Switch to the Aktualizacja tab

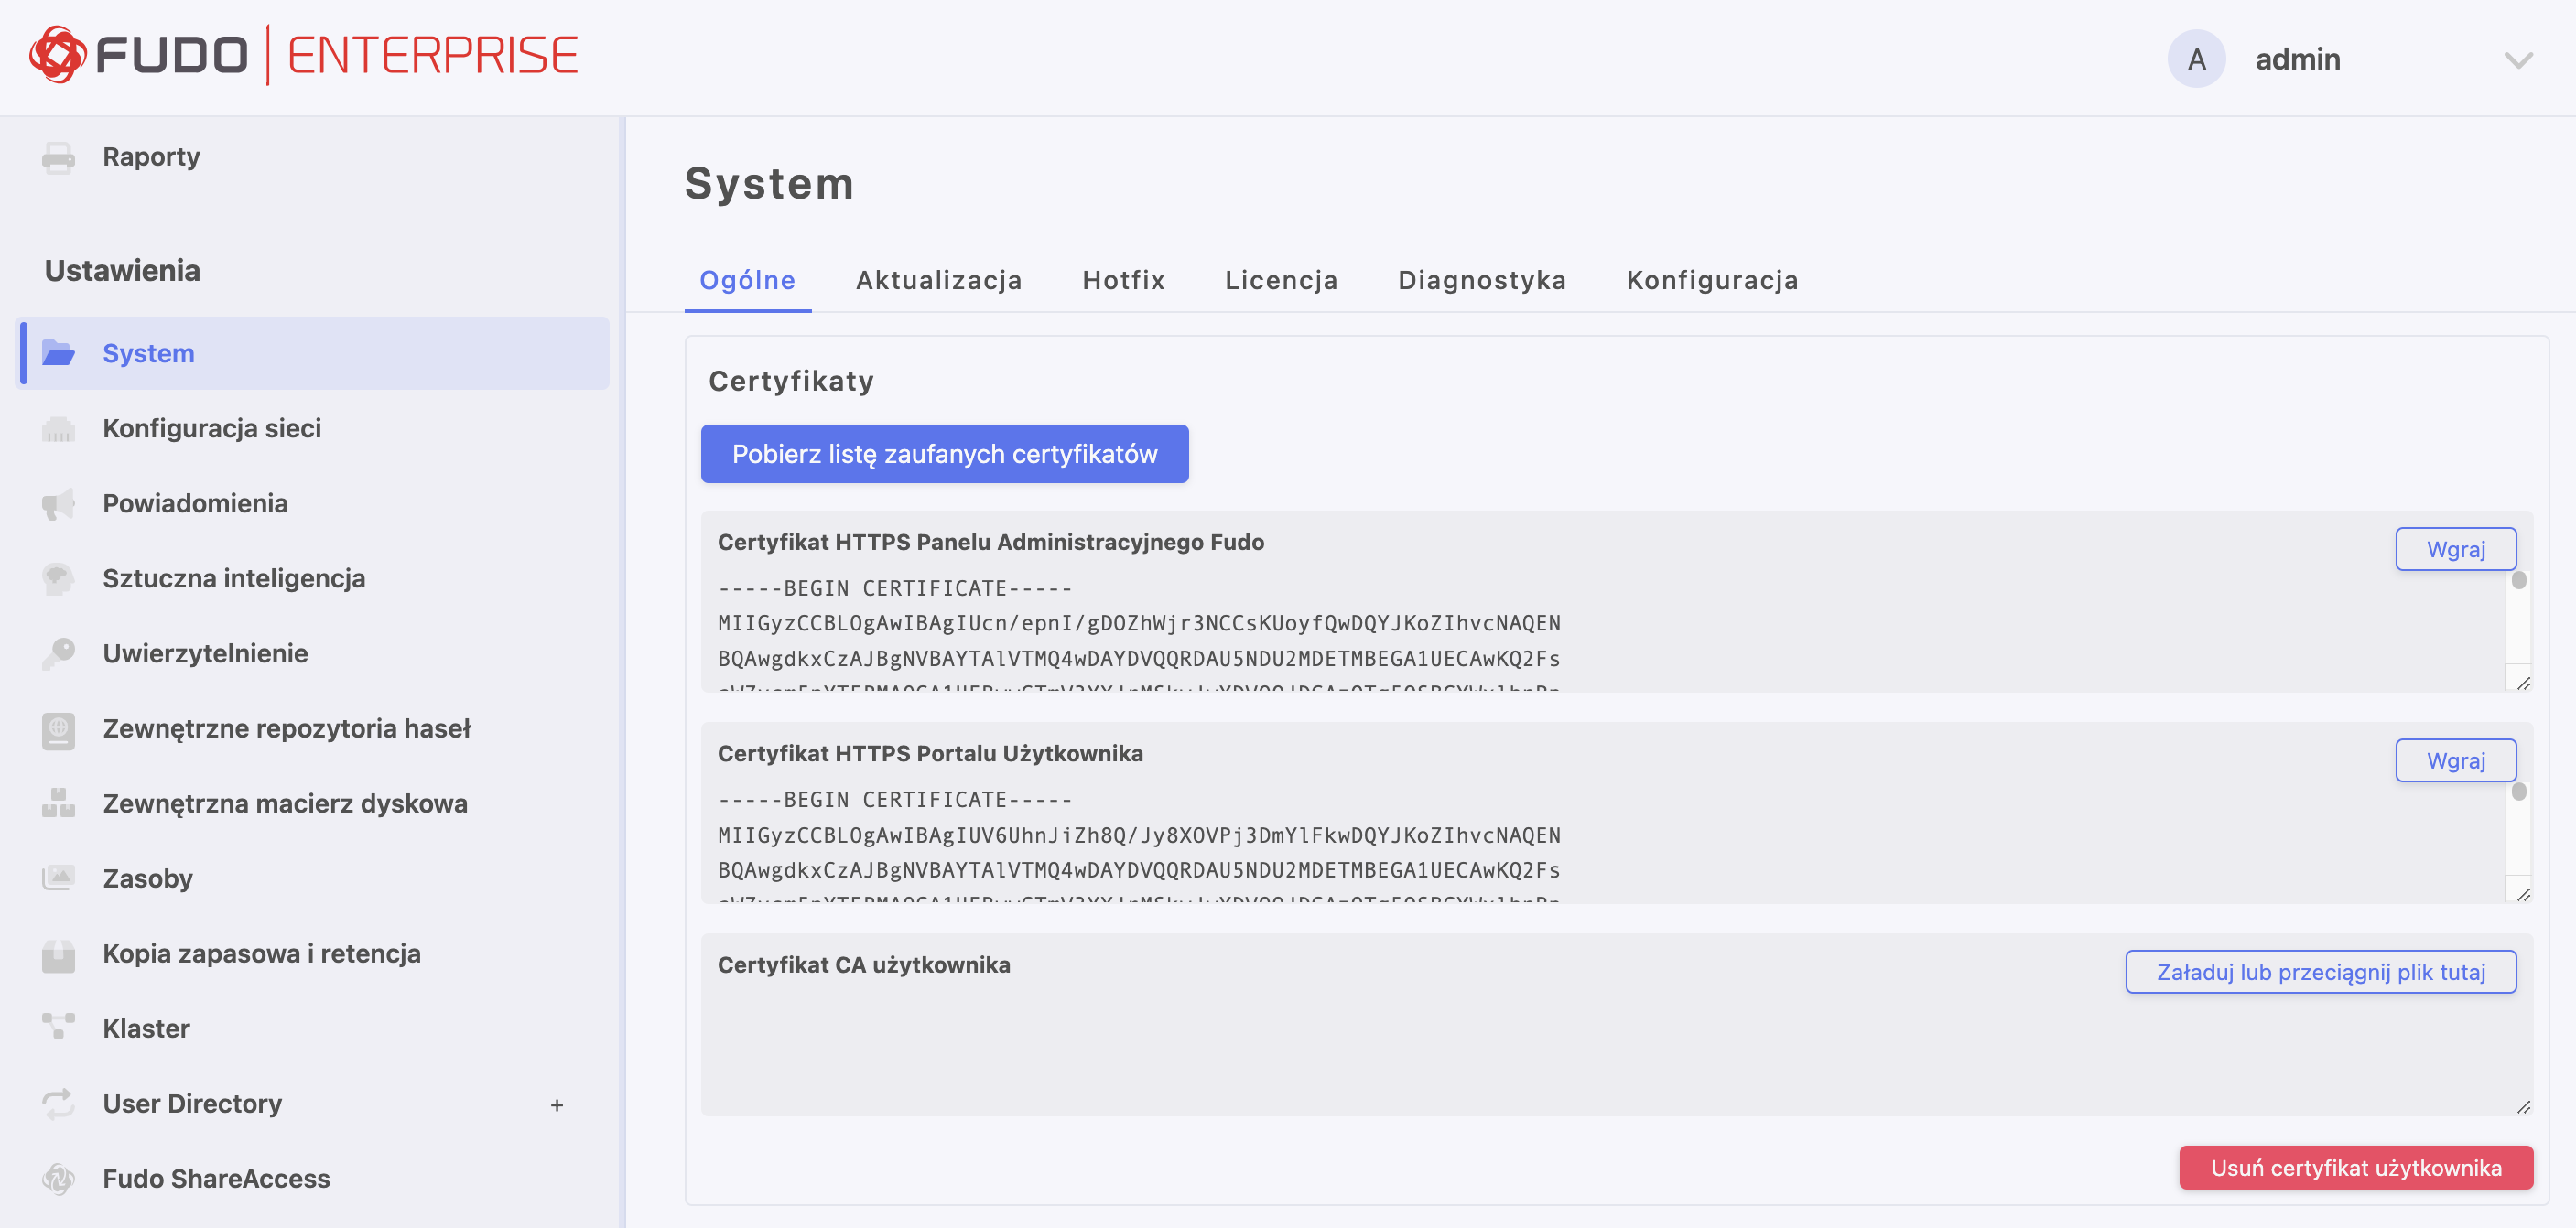click(938, 280)
